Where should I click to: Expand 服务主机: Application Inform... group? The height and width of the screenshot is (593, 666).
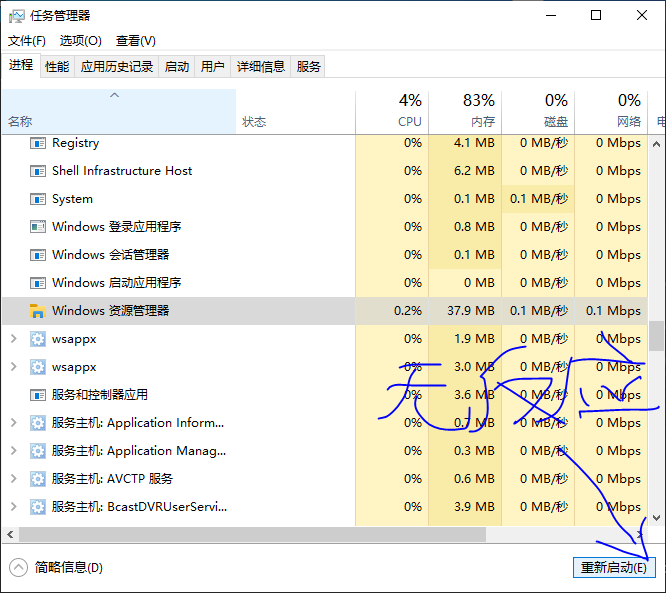13,423
